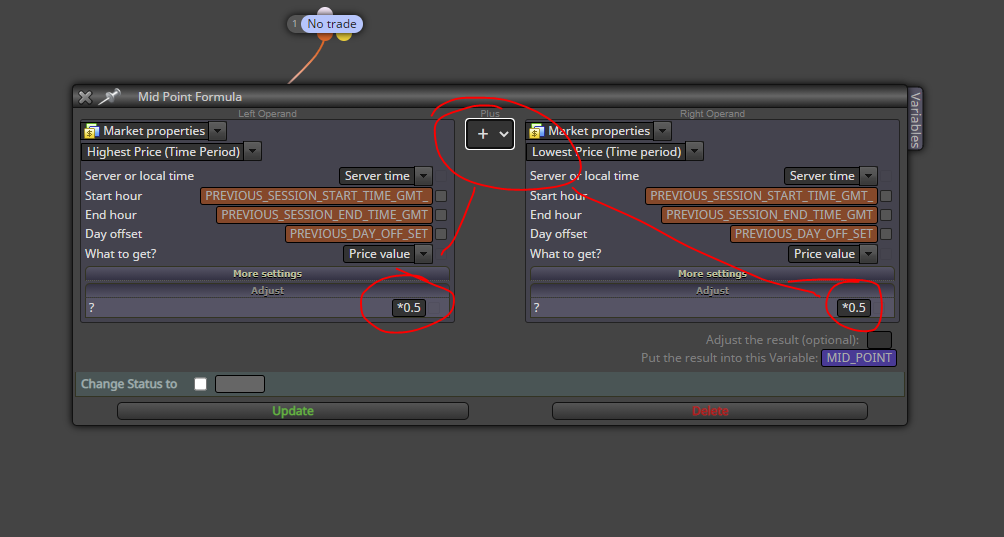The width and height of the screenshot is (1004, 537).
Task: Toggle the checkbox beside Right Operand Day offset
Action: [886, 234]
